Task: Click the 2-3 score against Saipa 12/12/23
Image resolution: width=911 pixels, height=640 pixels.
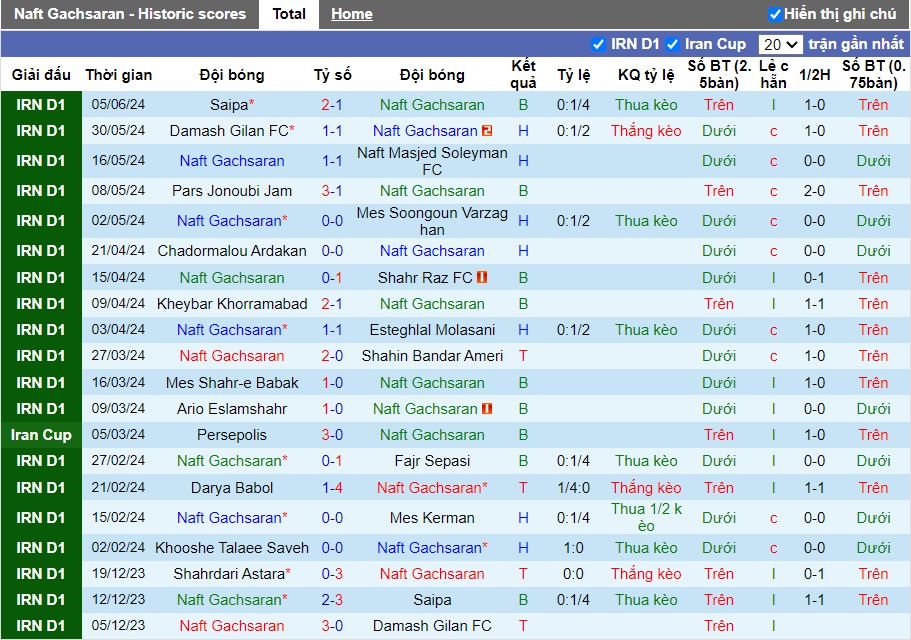Action: [332, 600]
